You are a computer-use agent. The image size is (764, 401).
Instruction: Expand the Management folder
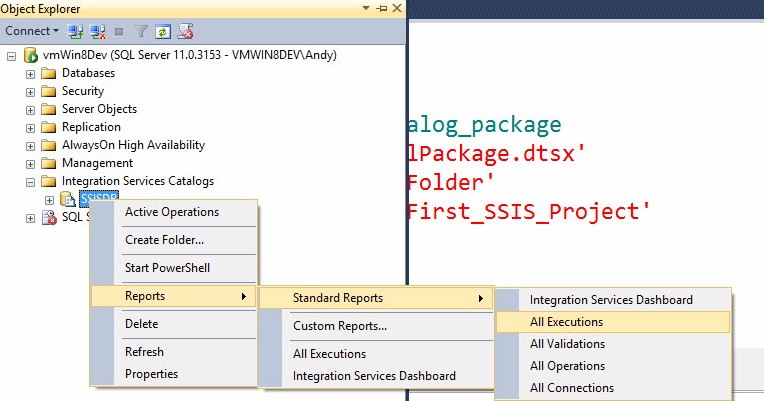click(30, 165)
